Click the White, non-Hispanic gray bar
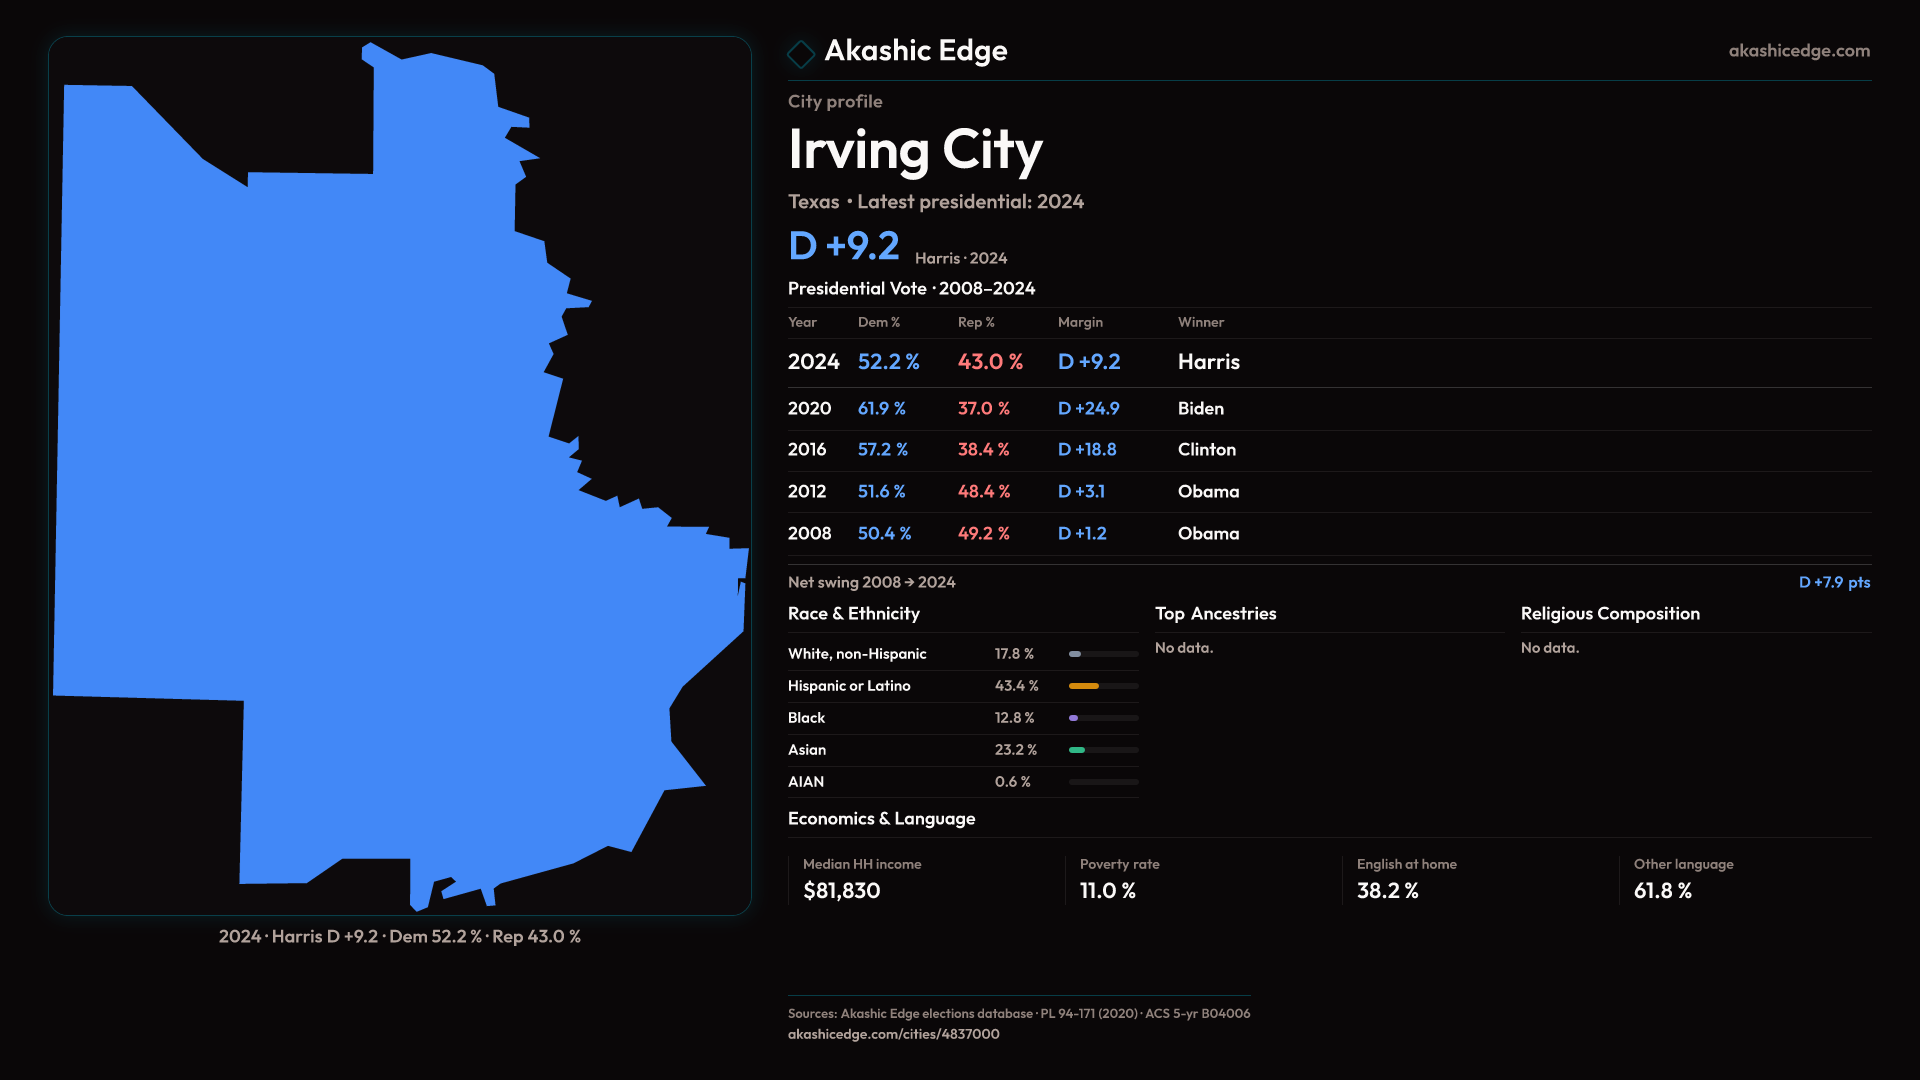1920x1080 pixels. tap(1075, 654)
